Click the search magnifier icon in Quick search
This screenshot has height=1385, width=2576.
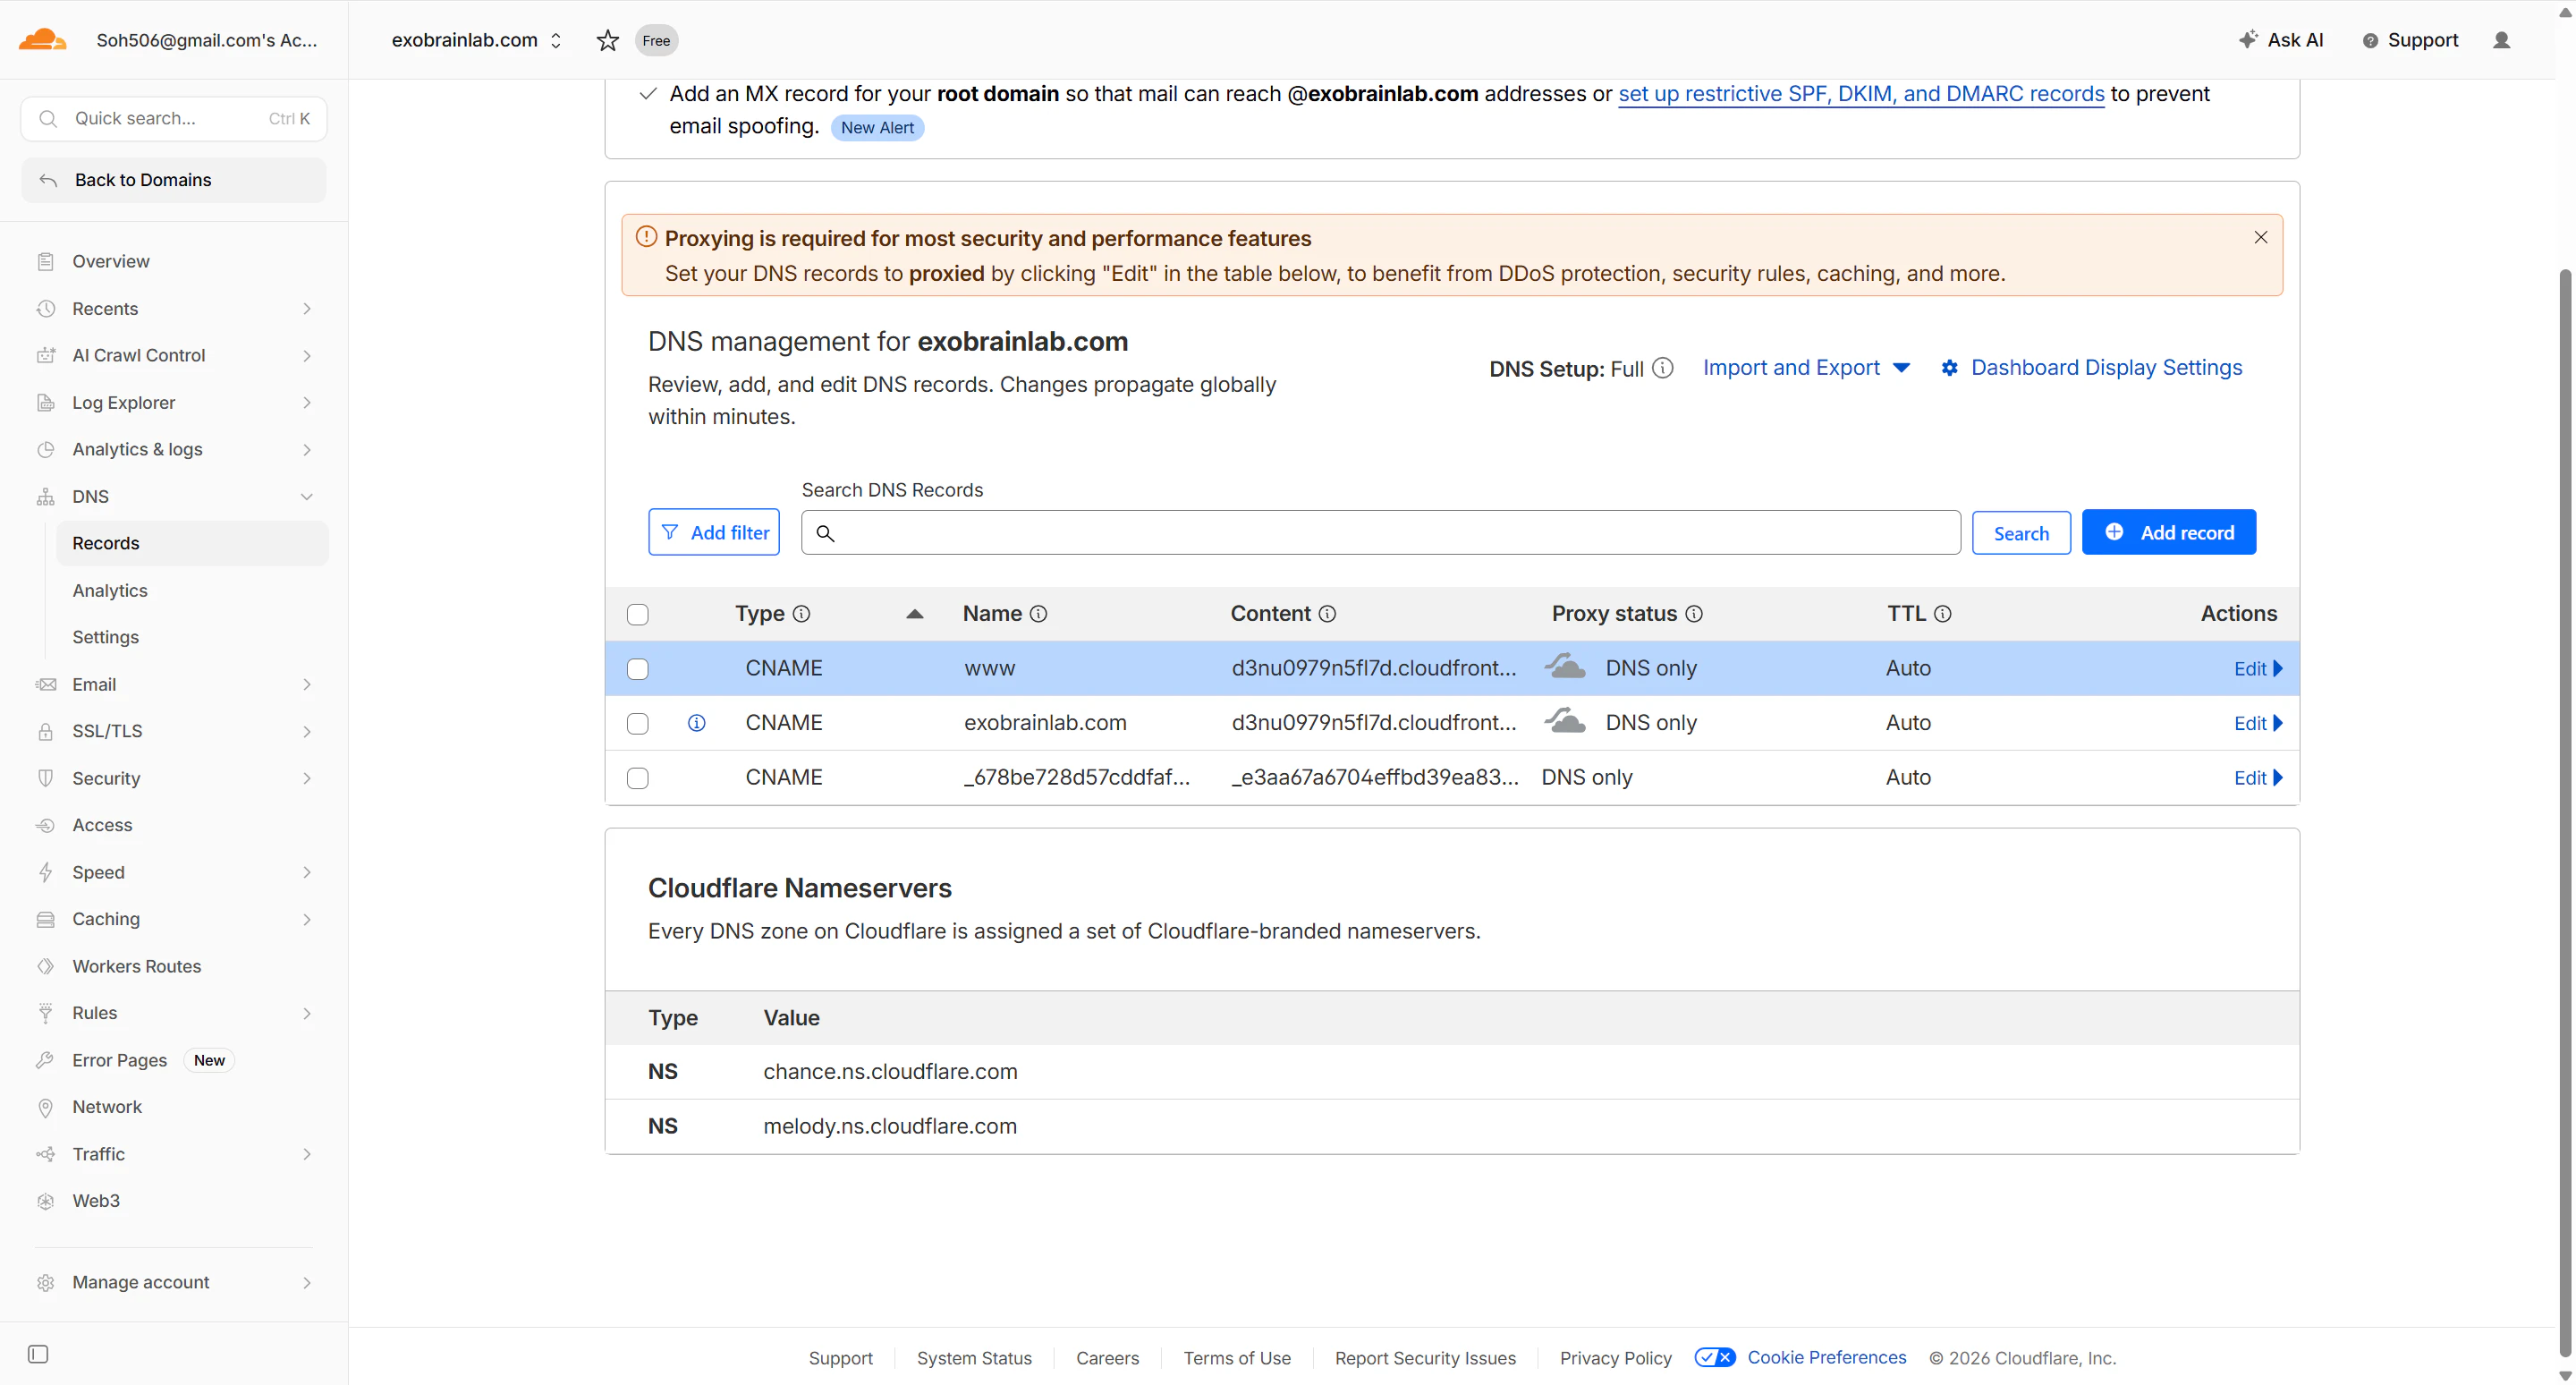click(47, 119)
